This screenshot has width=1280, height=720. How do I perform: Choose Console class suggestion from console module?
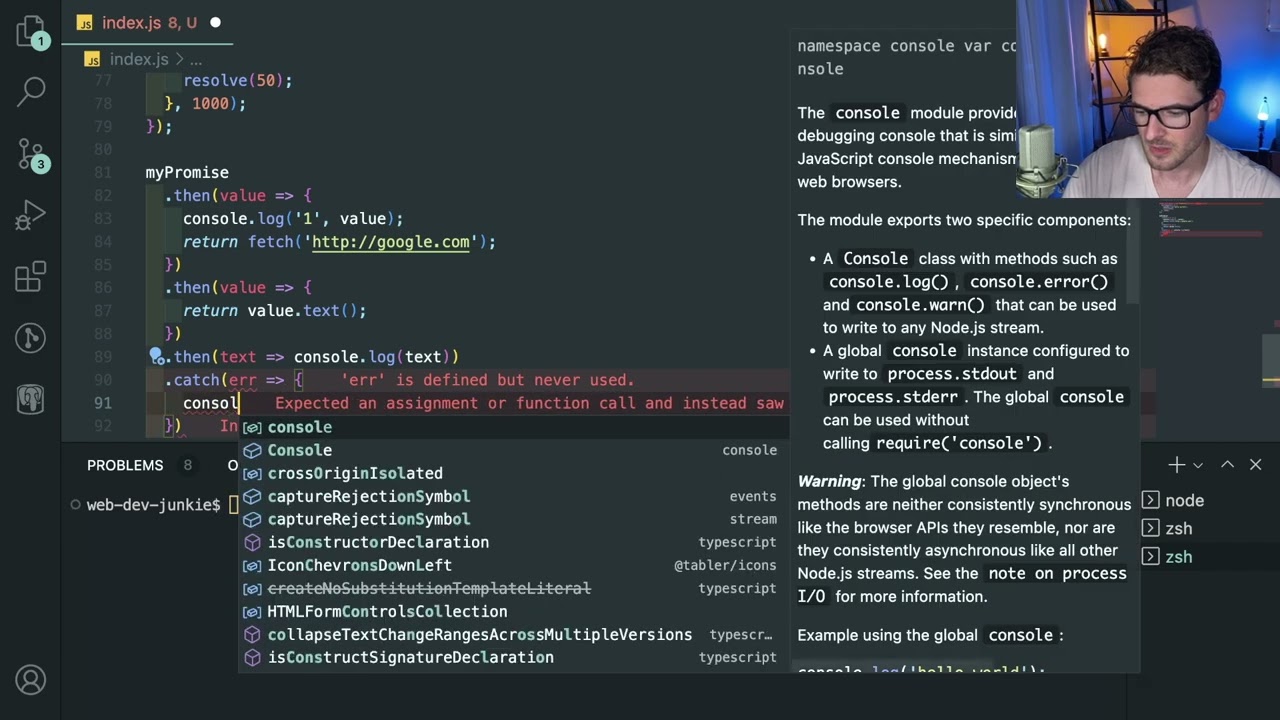point(513,450)
